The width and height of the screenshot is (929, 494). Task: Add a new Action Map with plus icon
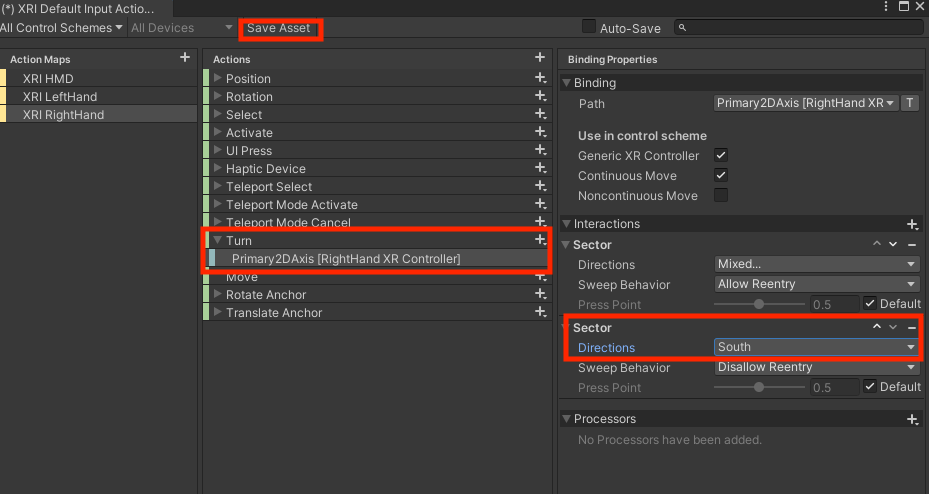[x=185, y=57]
